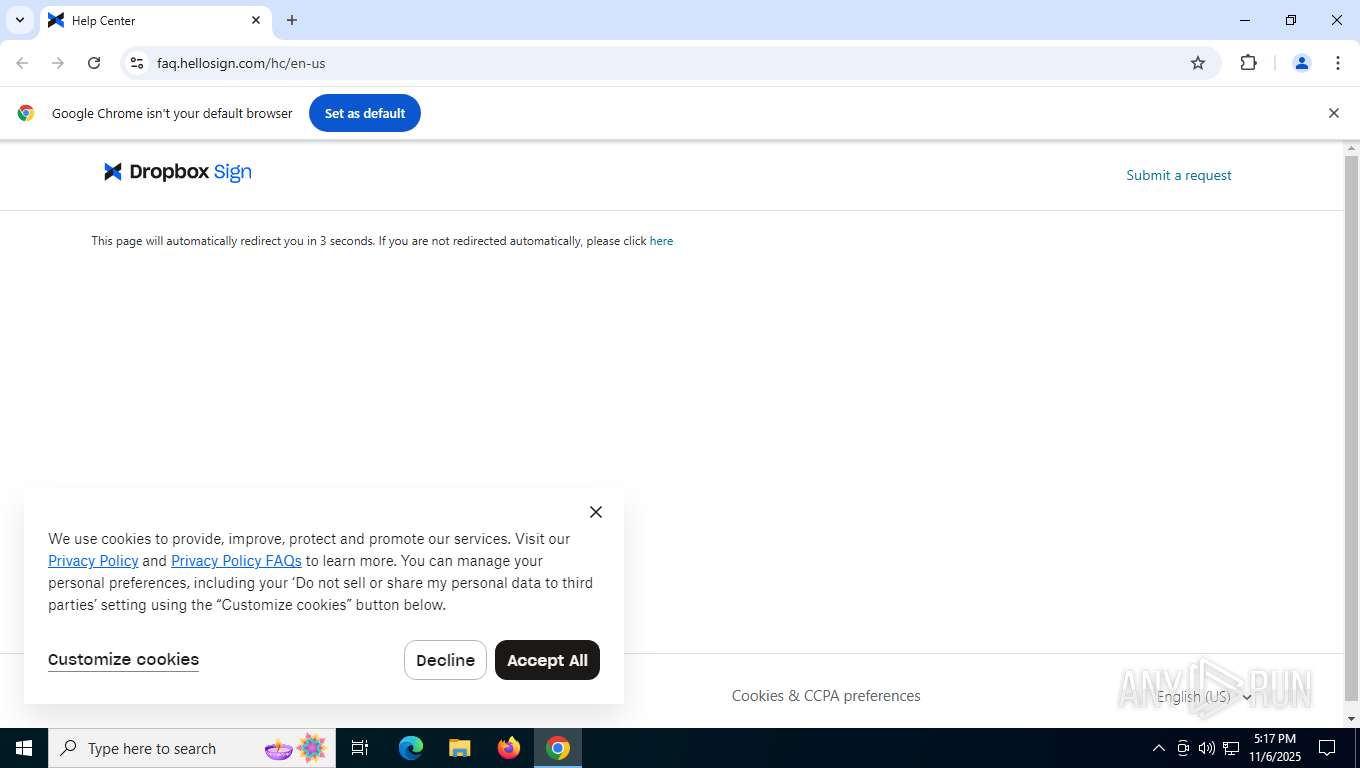Screen dimensions: 1360x768
Task: Open Chrome's three-dot menu
Action: 1338,63
